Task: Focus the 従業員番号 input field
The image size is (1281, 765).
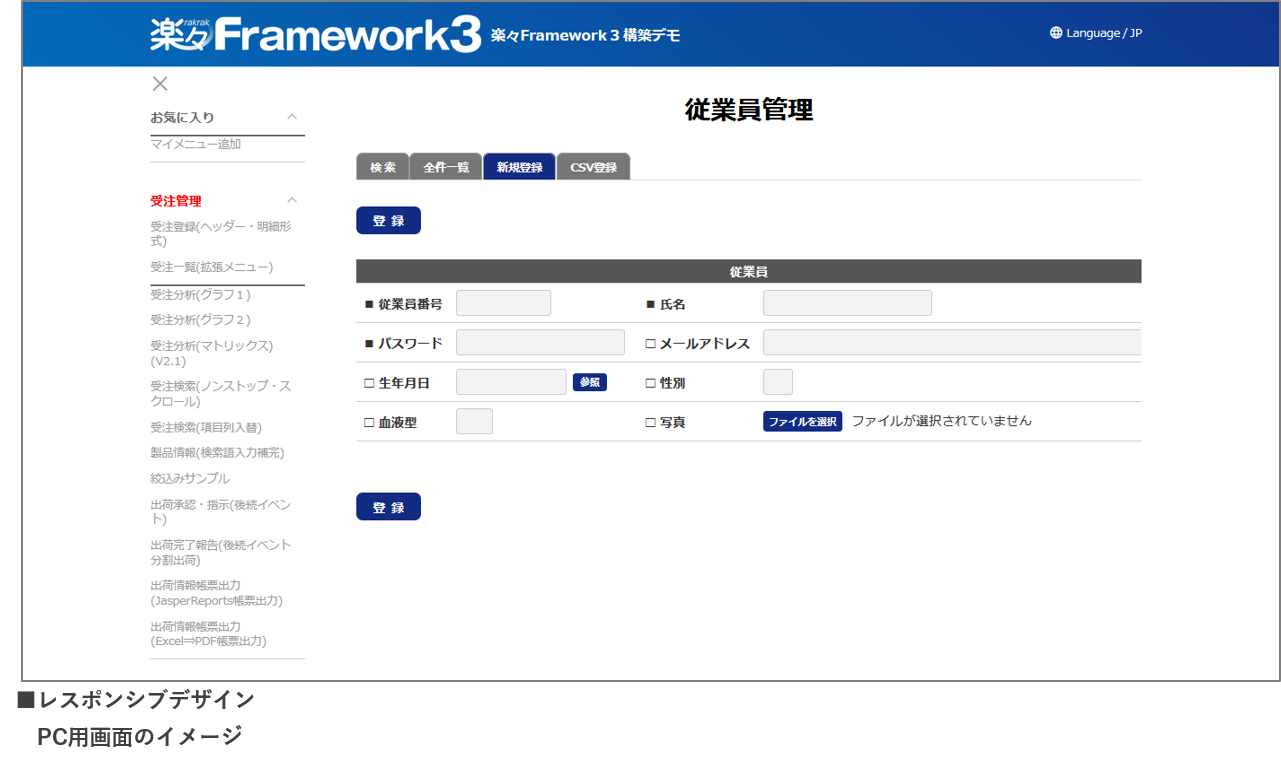Action: pos(503,303)
